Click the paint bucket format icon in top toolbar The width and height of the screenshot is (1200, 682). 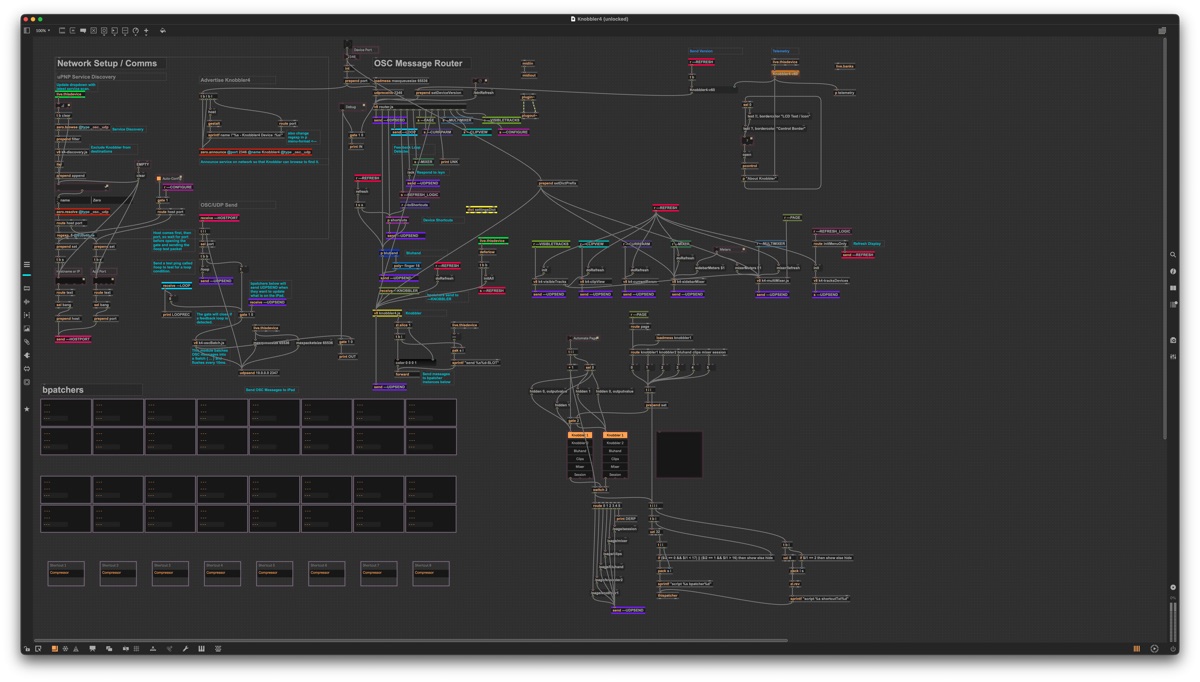coord(163,31)
